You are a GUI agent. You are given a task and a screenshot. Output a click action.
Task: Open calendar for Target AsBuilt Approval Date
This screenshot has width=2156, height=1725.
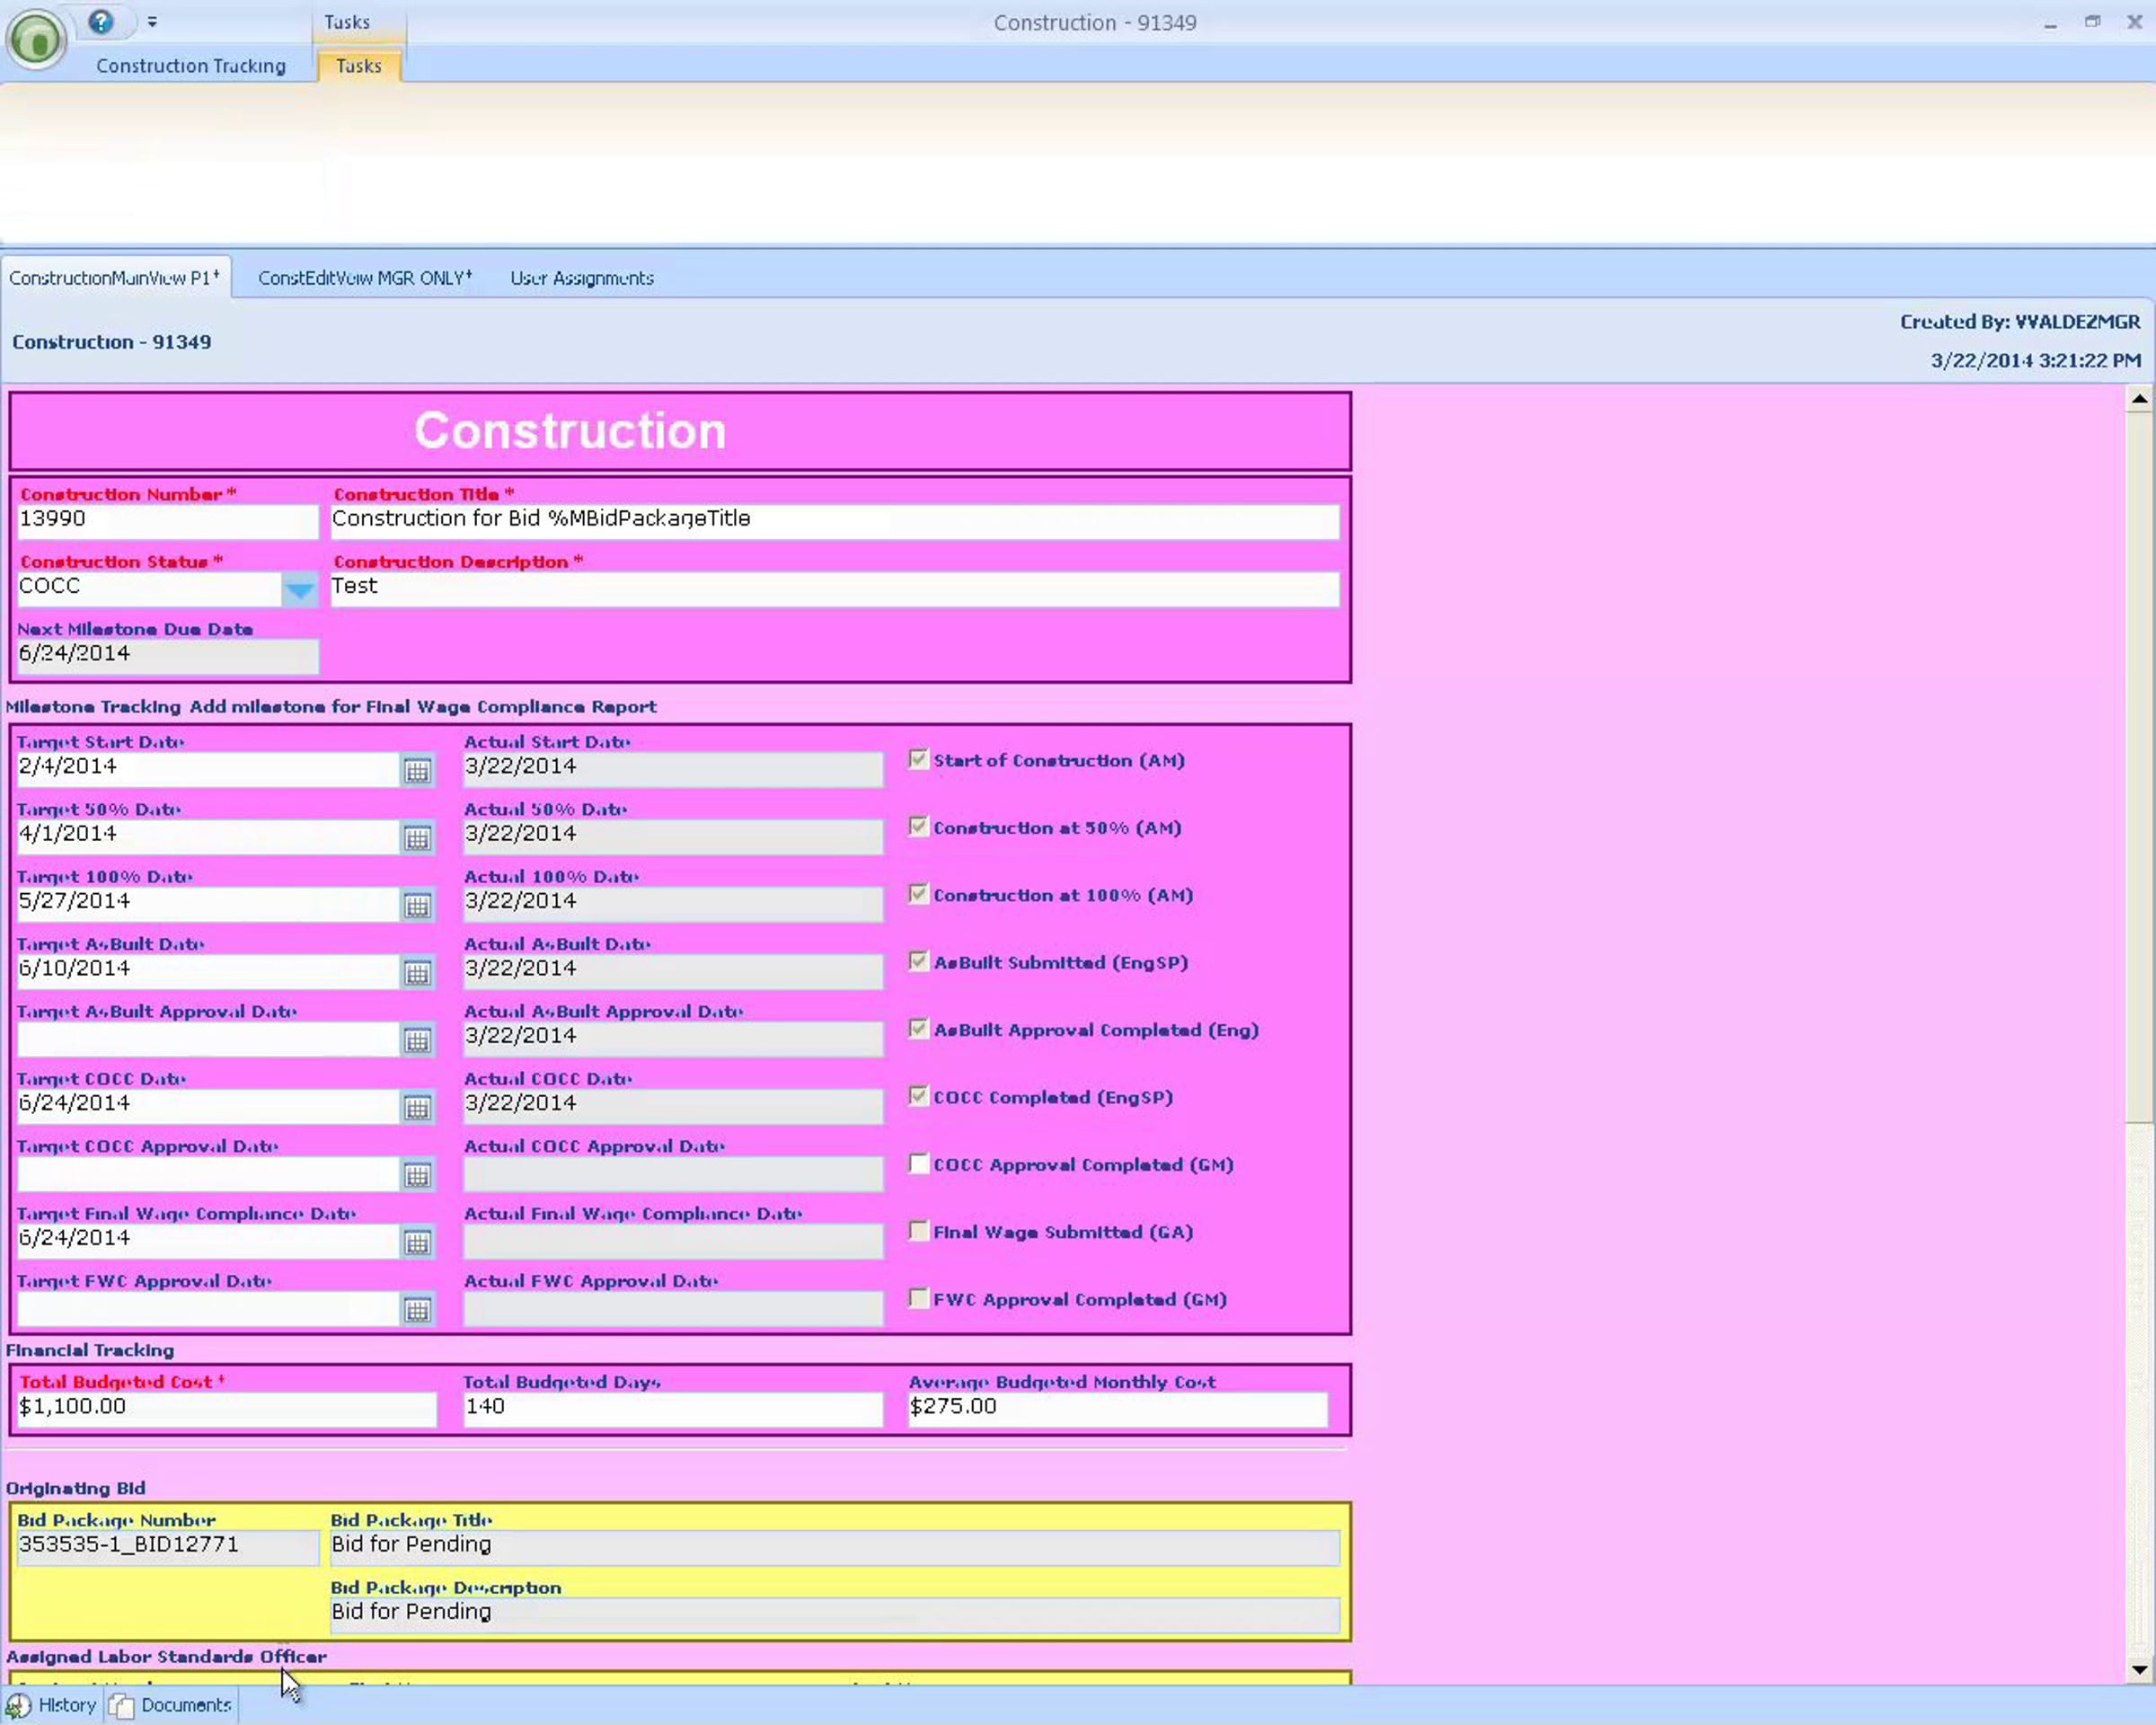[x=417, y=1040]
